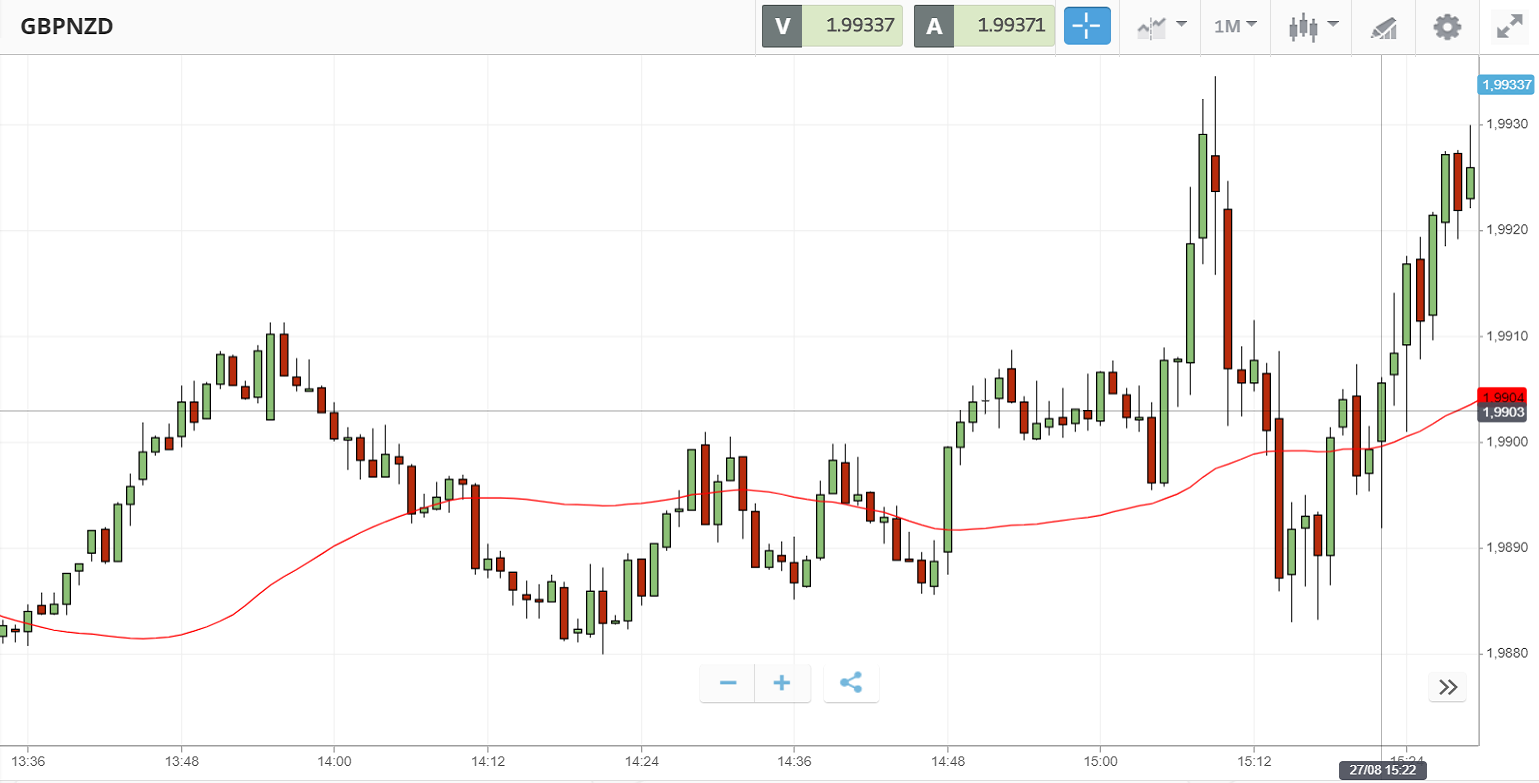Click the A buy price 1.99371 button
This screenshot has width=1539, height=783.
(984, 26)
